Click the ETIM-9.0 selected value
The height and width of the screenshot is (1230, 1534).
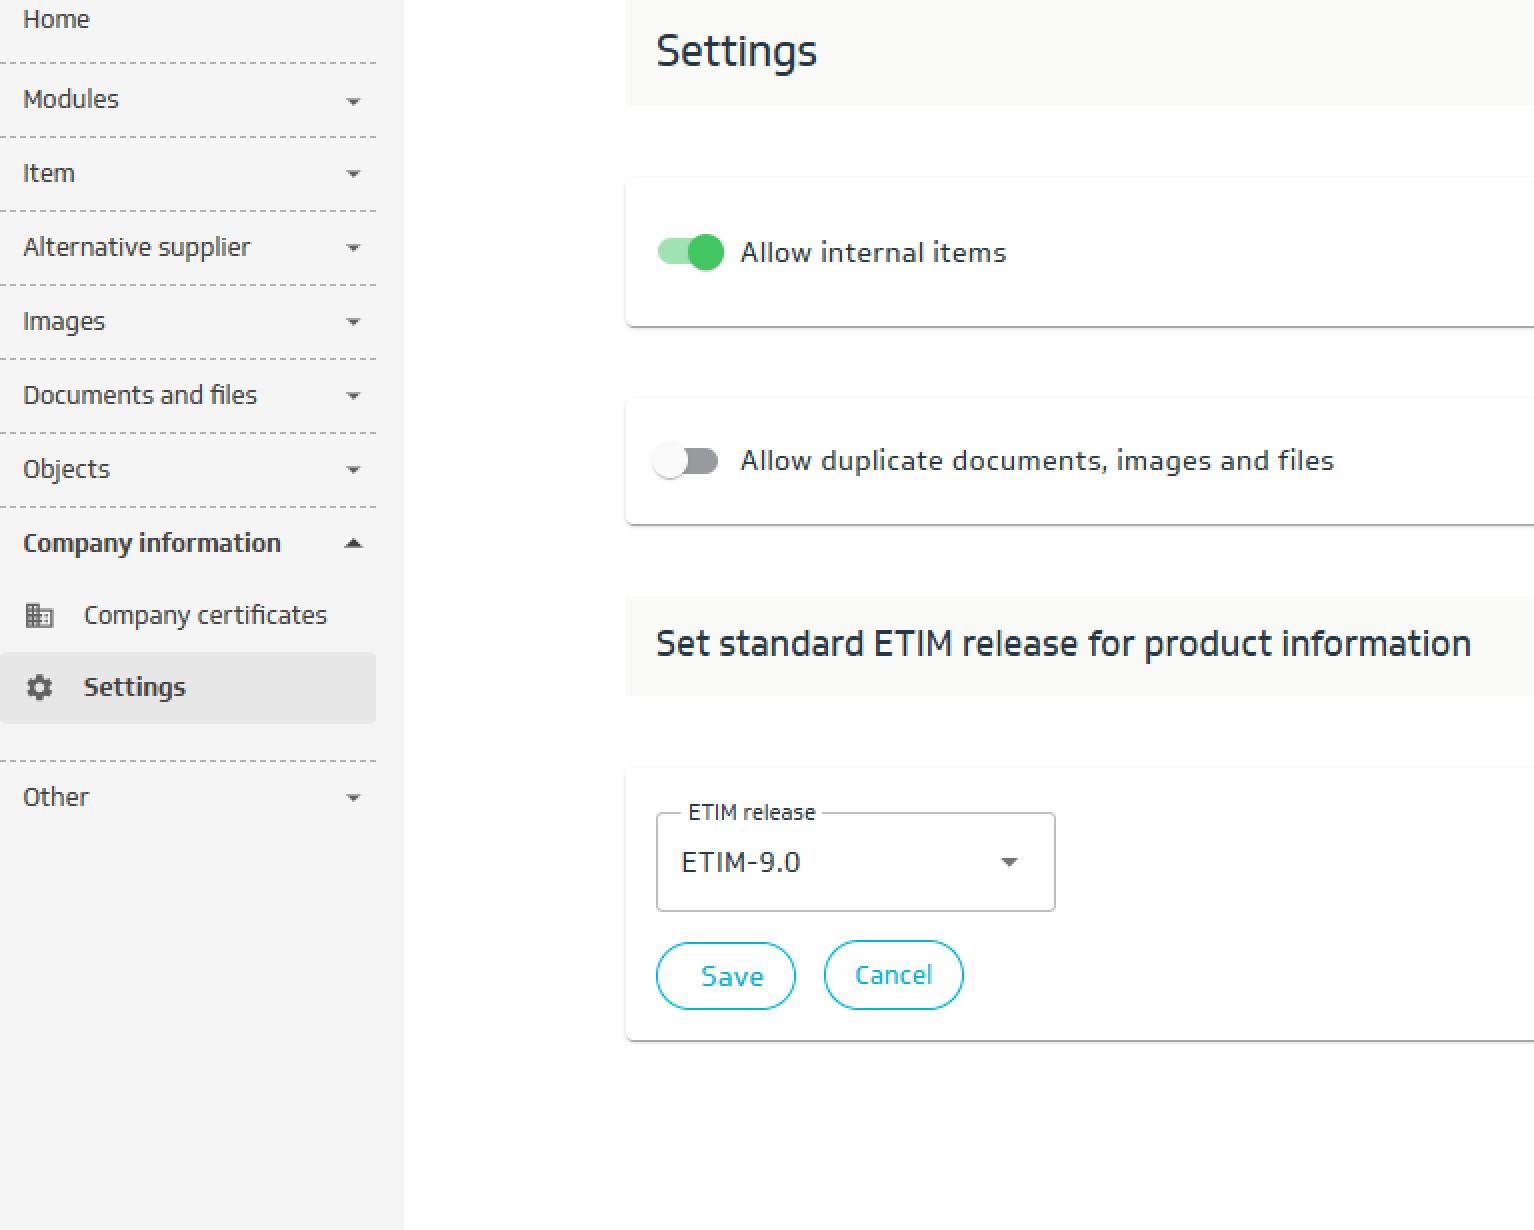(x=741, y=862)
